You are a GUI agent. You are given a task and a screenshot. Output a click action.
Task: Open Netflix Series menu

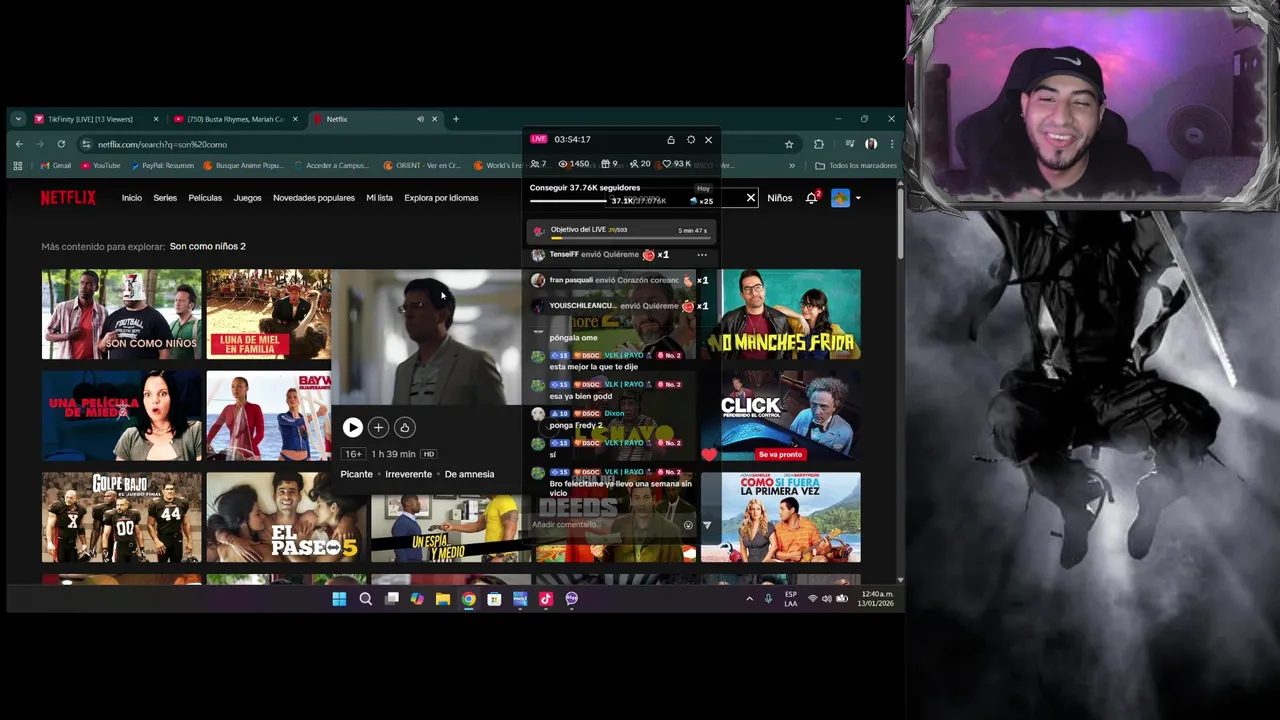click(165, 198)
